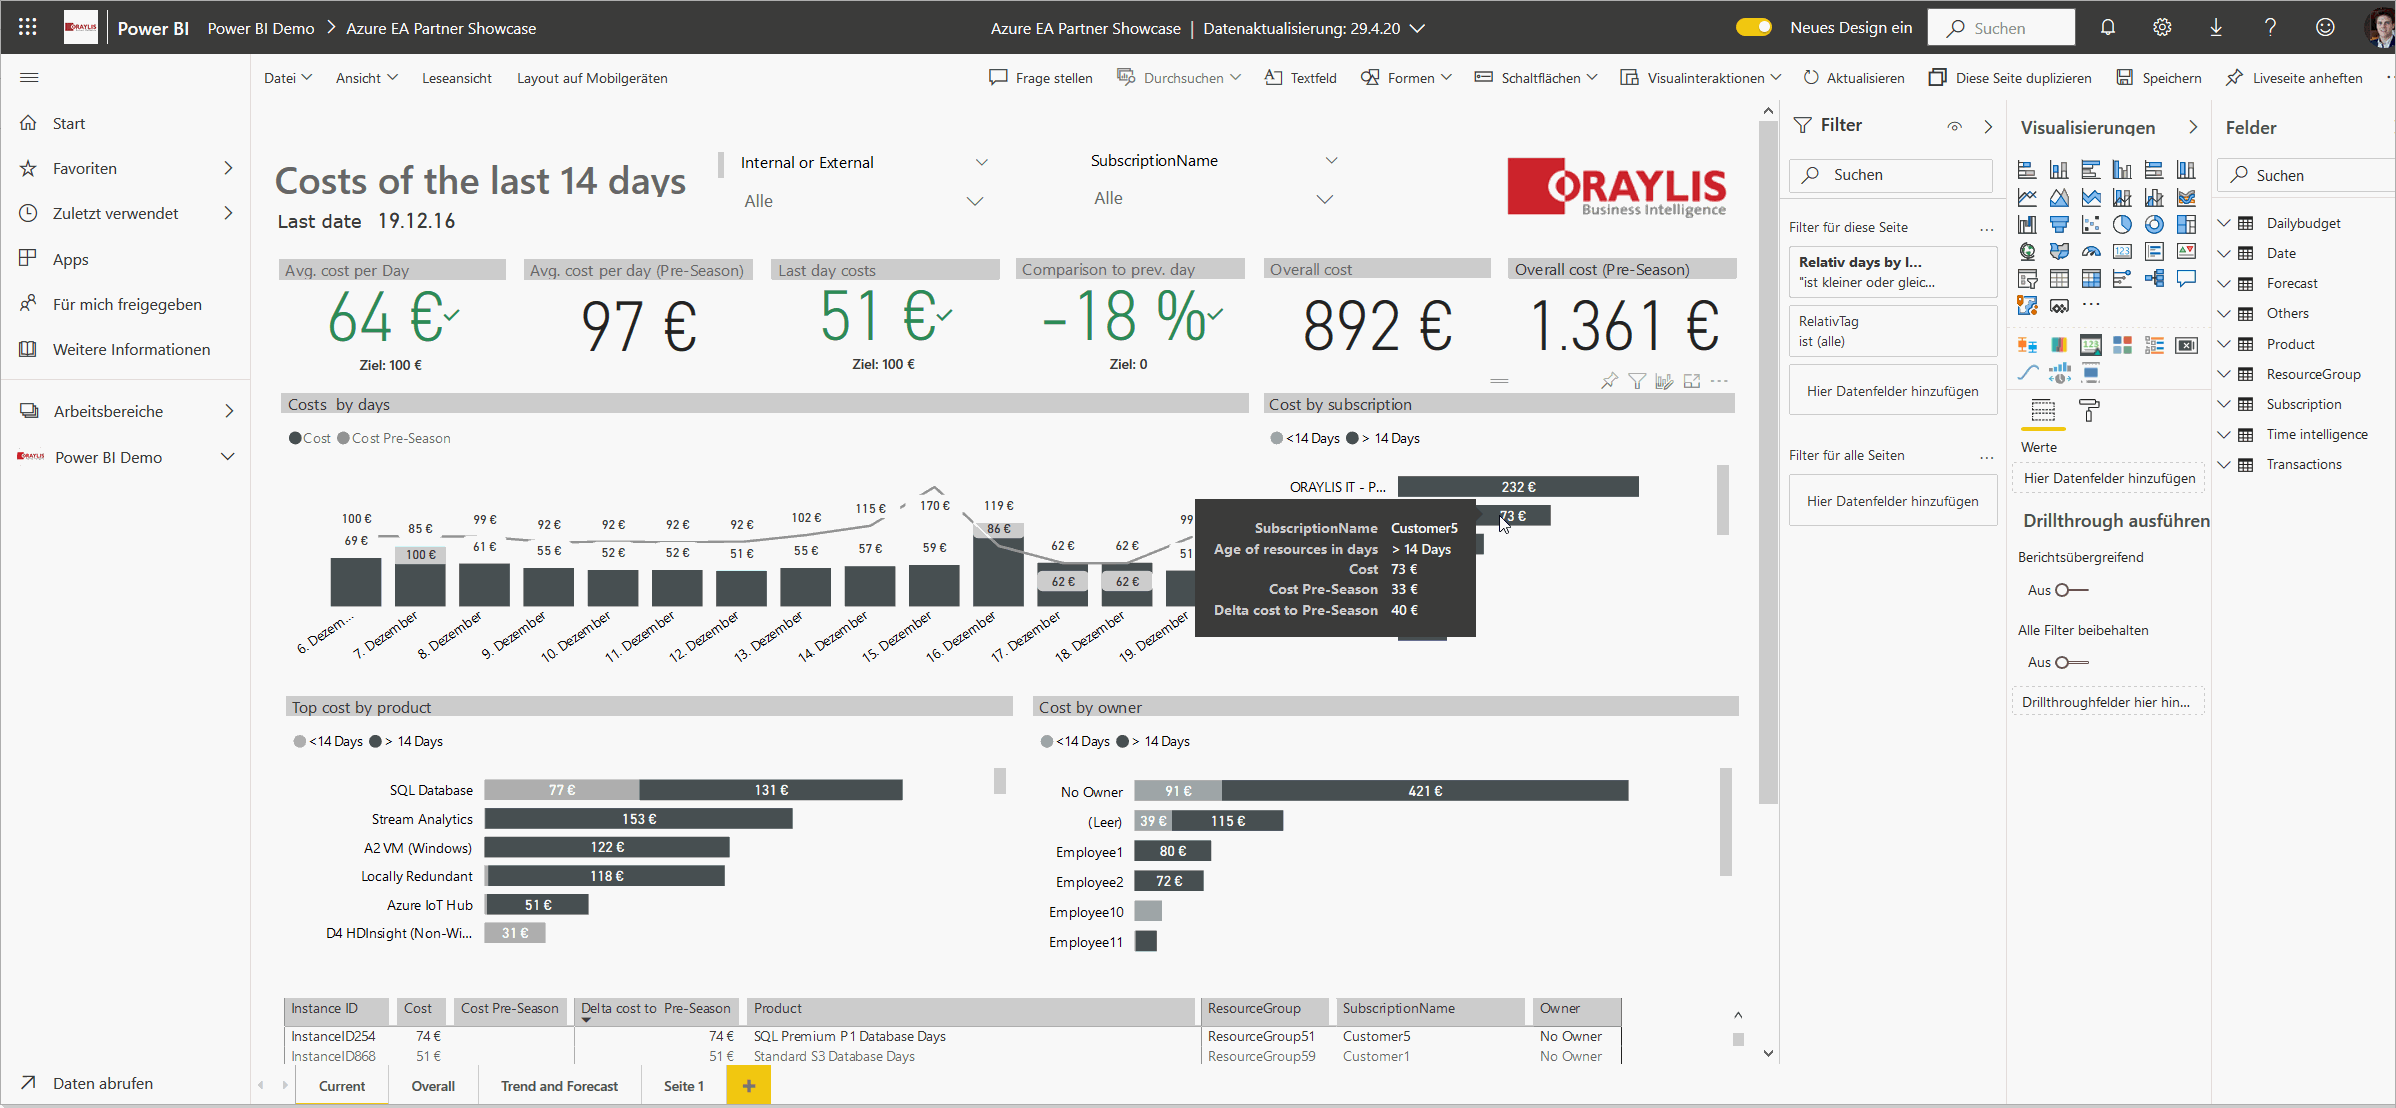Pick the donut chart visual
Image resolution: width=2396 pixels, height=1108 pixels.
[x=2154, y=224]
